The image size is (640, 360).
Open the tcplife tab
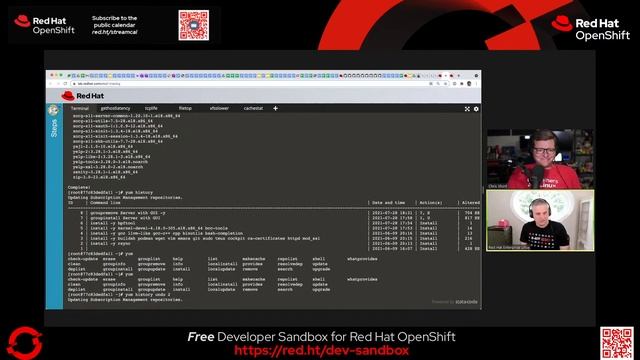coord(151,108)
